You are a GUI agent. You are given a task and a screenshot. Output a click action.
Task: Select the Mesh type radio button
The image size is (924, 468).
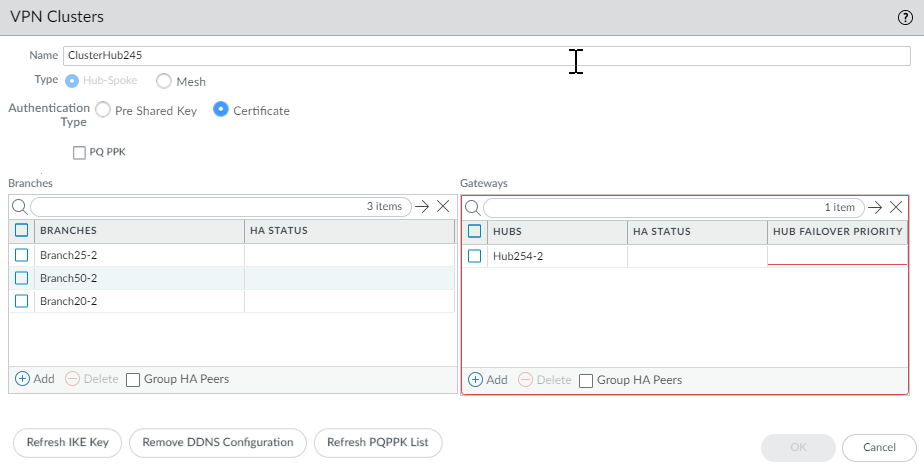click(164, 81)
